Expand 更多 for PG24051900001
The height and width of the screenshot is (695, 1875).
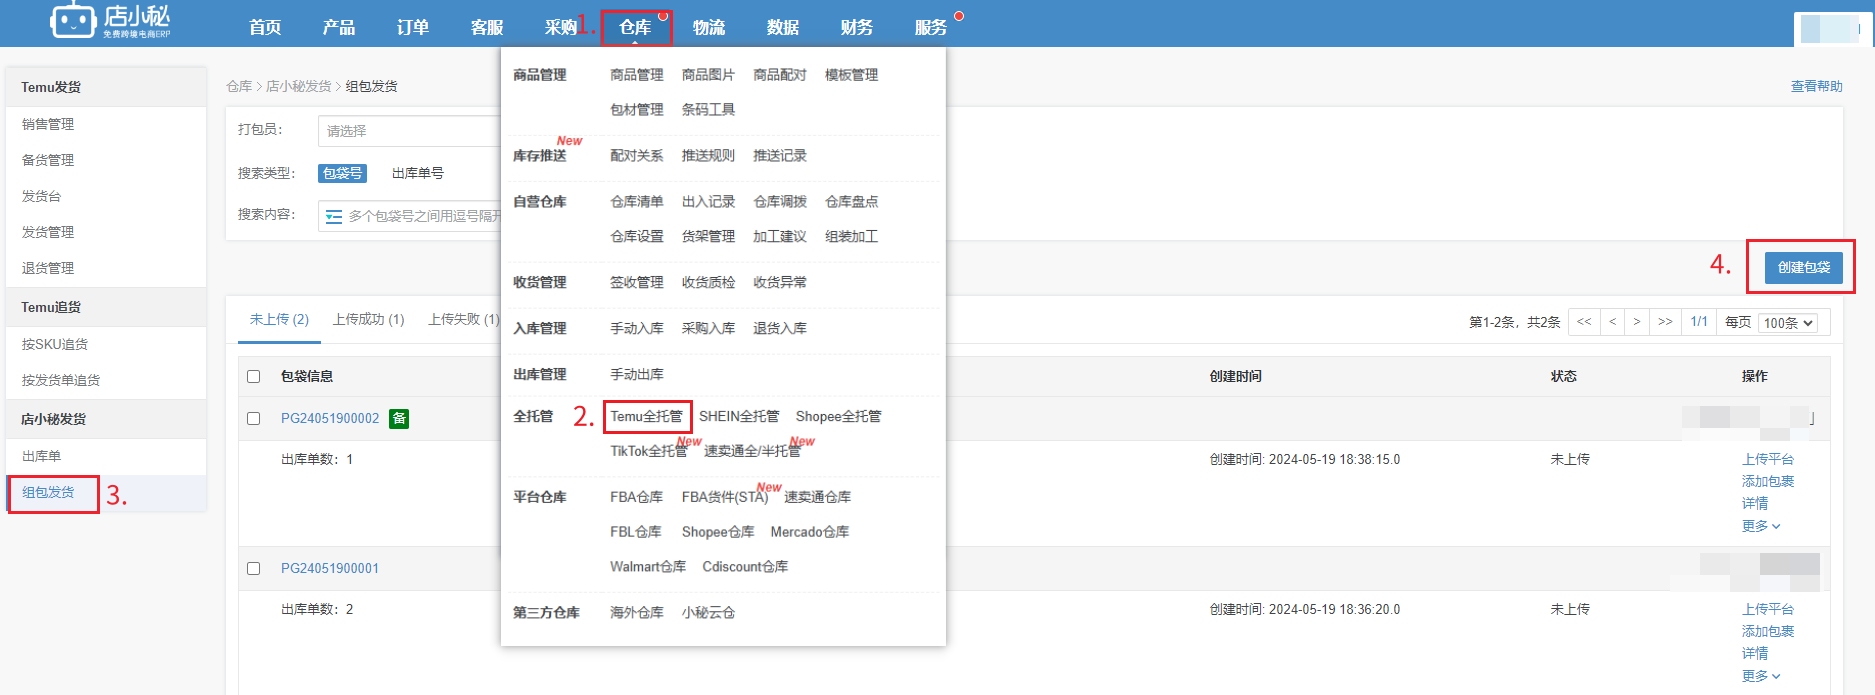(1761, 676)
